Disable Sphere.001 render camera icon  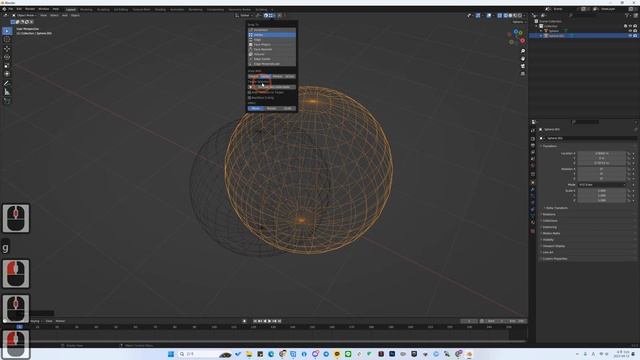(x=635, y=36)
